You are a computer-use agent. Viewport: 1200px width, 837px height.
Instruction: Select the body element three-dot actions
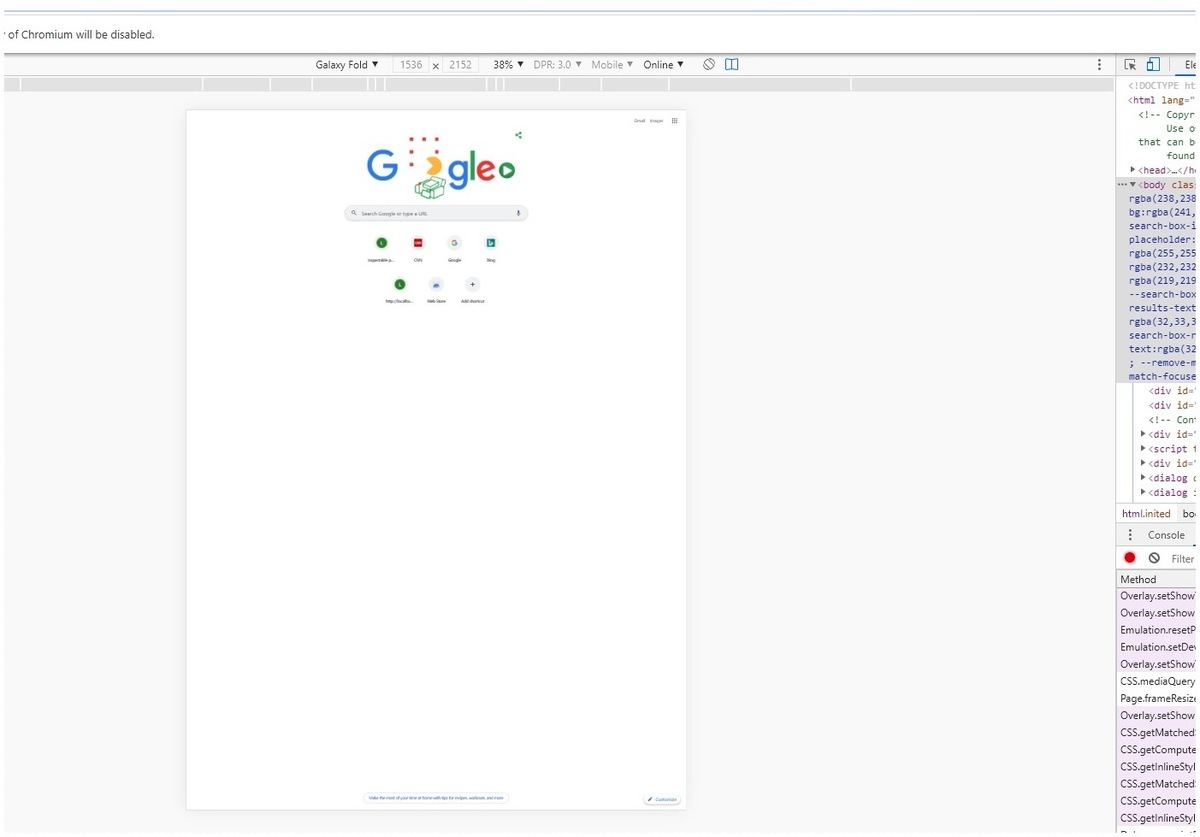point(1121,185)
